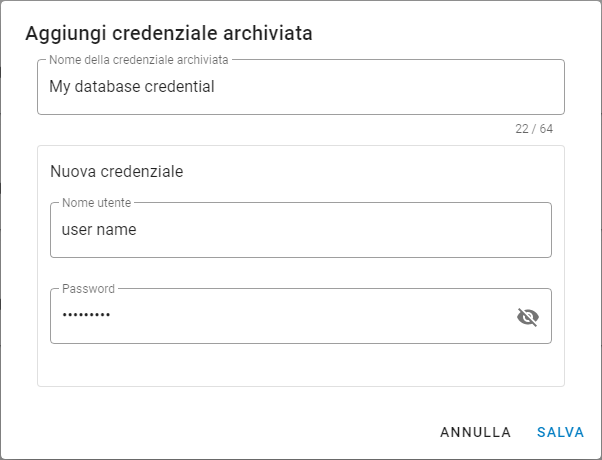
Task: Place cursor in "My database credential" text
Action: [x=132, y=87]
